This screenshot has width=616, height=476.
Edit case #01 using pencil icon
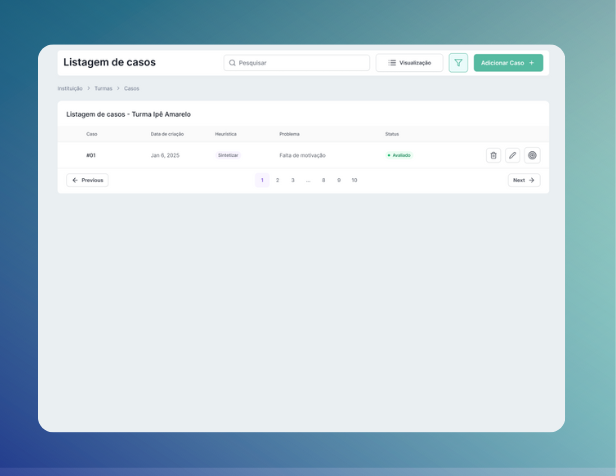(x=512, y=155)
